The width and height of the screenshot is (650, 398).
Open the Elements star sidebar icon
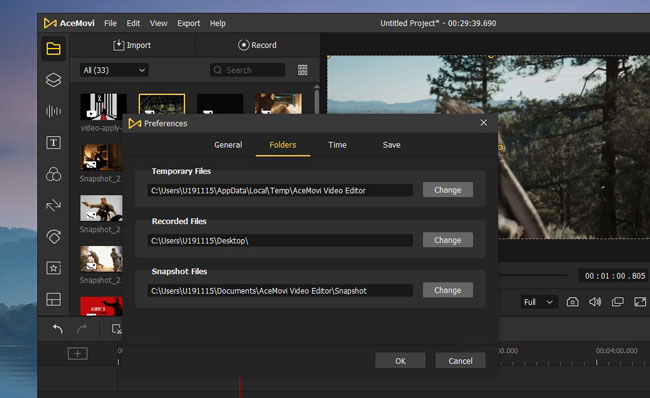click(x=53, y=268)
